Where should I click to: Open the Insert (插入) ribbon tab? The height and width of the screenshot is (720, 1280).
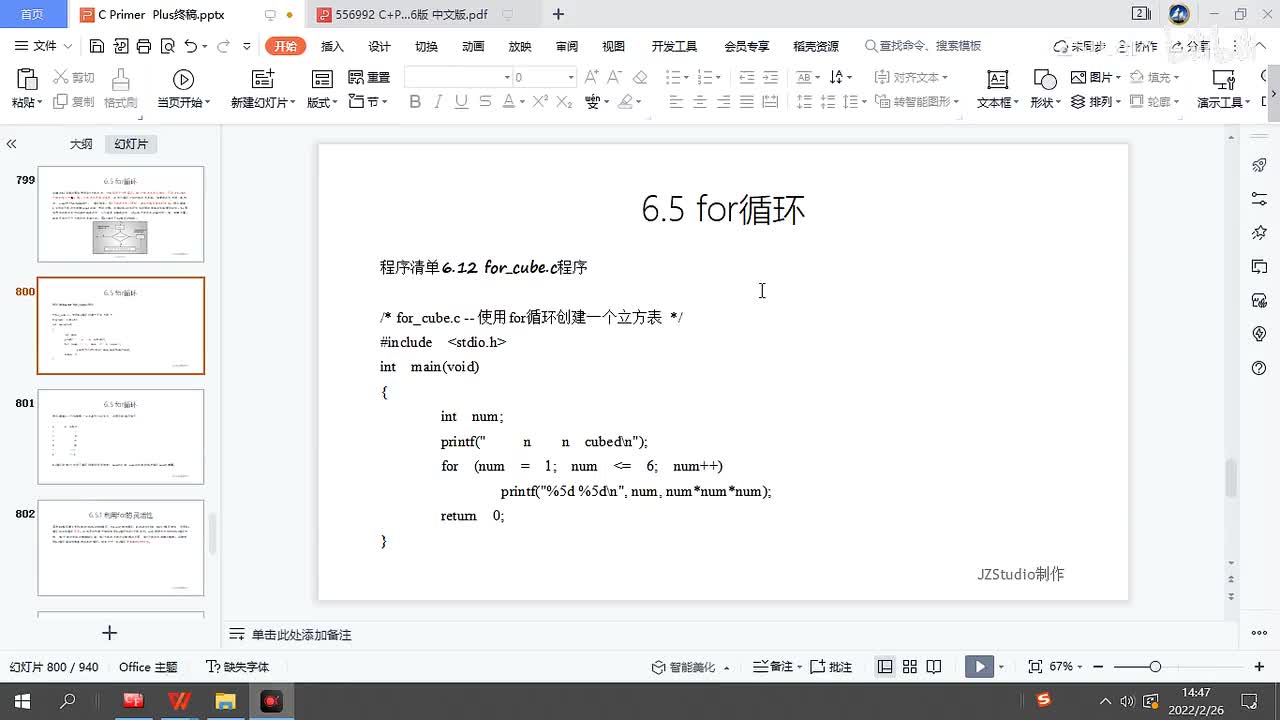[332, 46]
